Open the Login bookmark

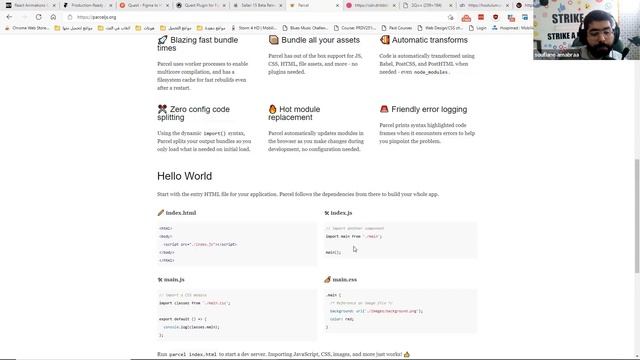(x=478, y=28)
